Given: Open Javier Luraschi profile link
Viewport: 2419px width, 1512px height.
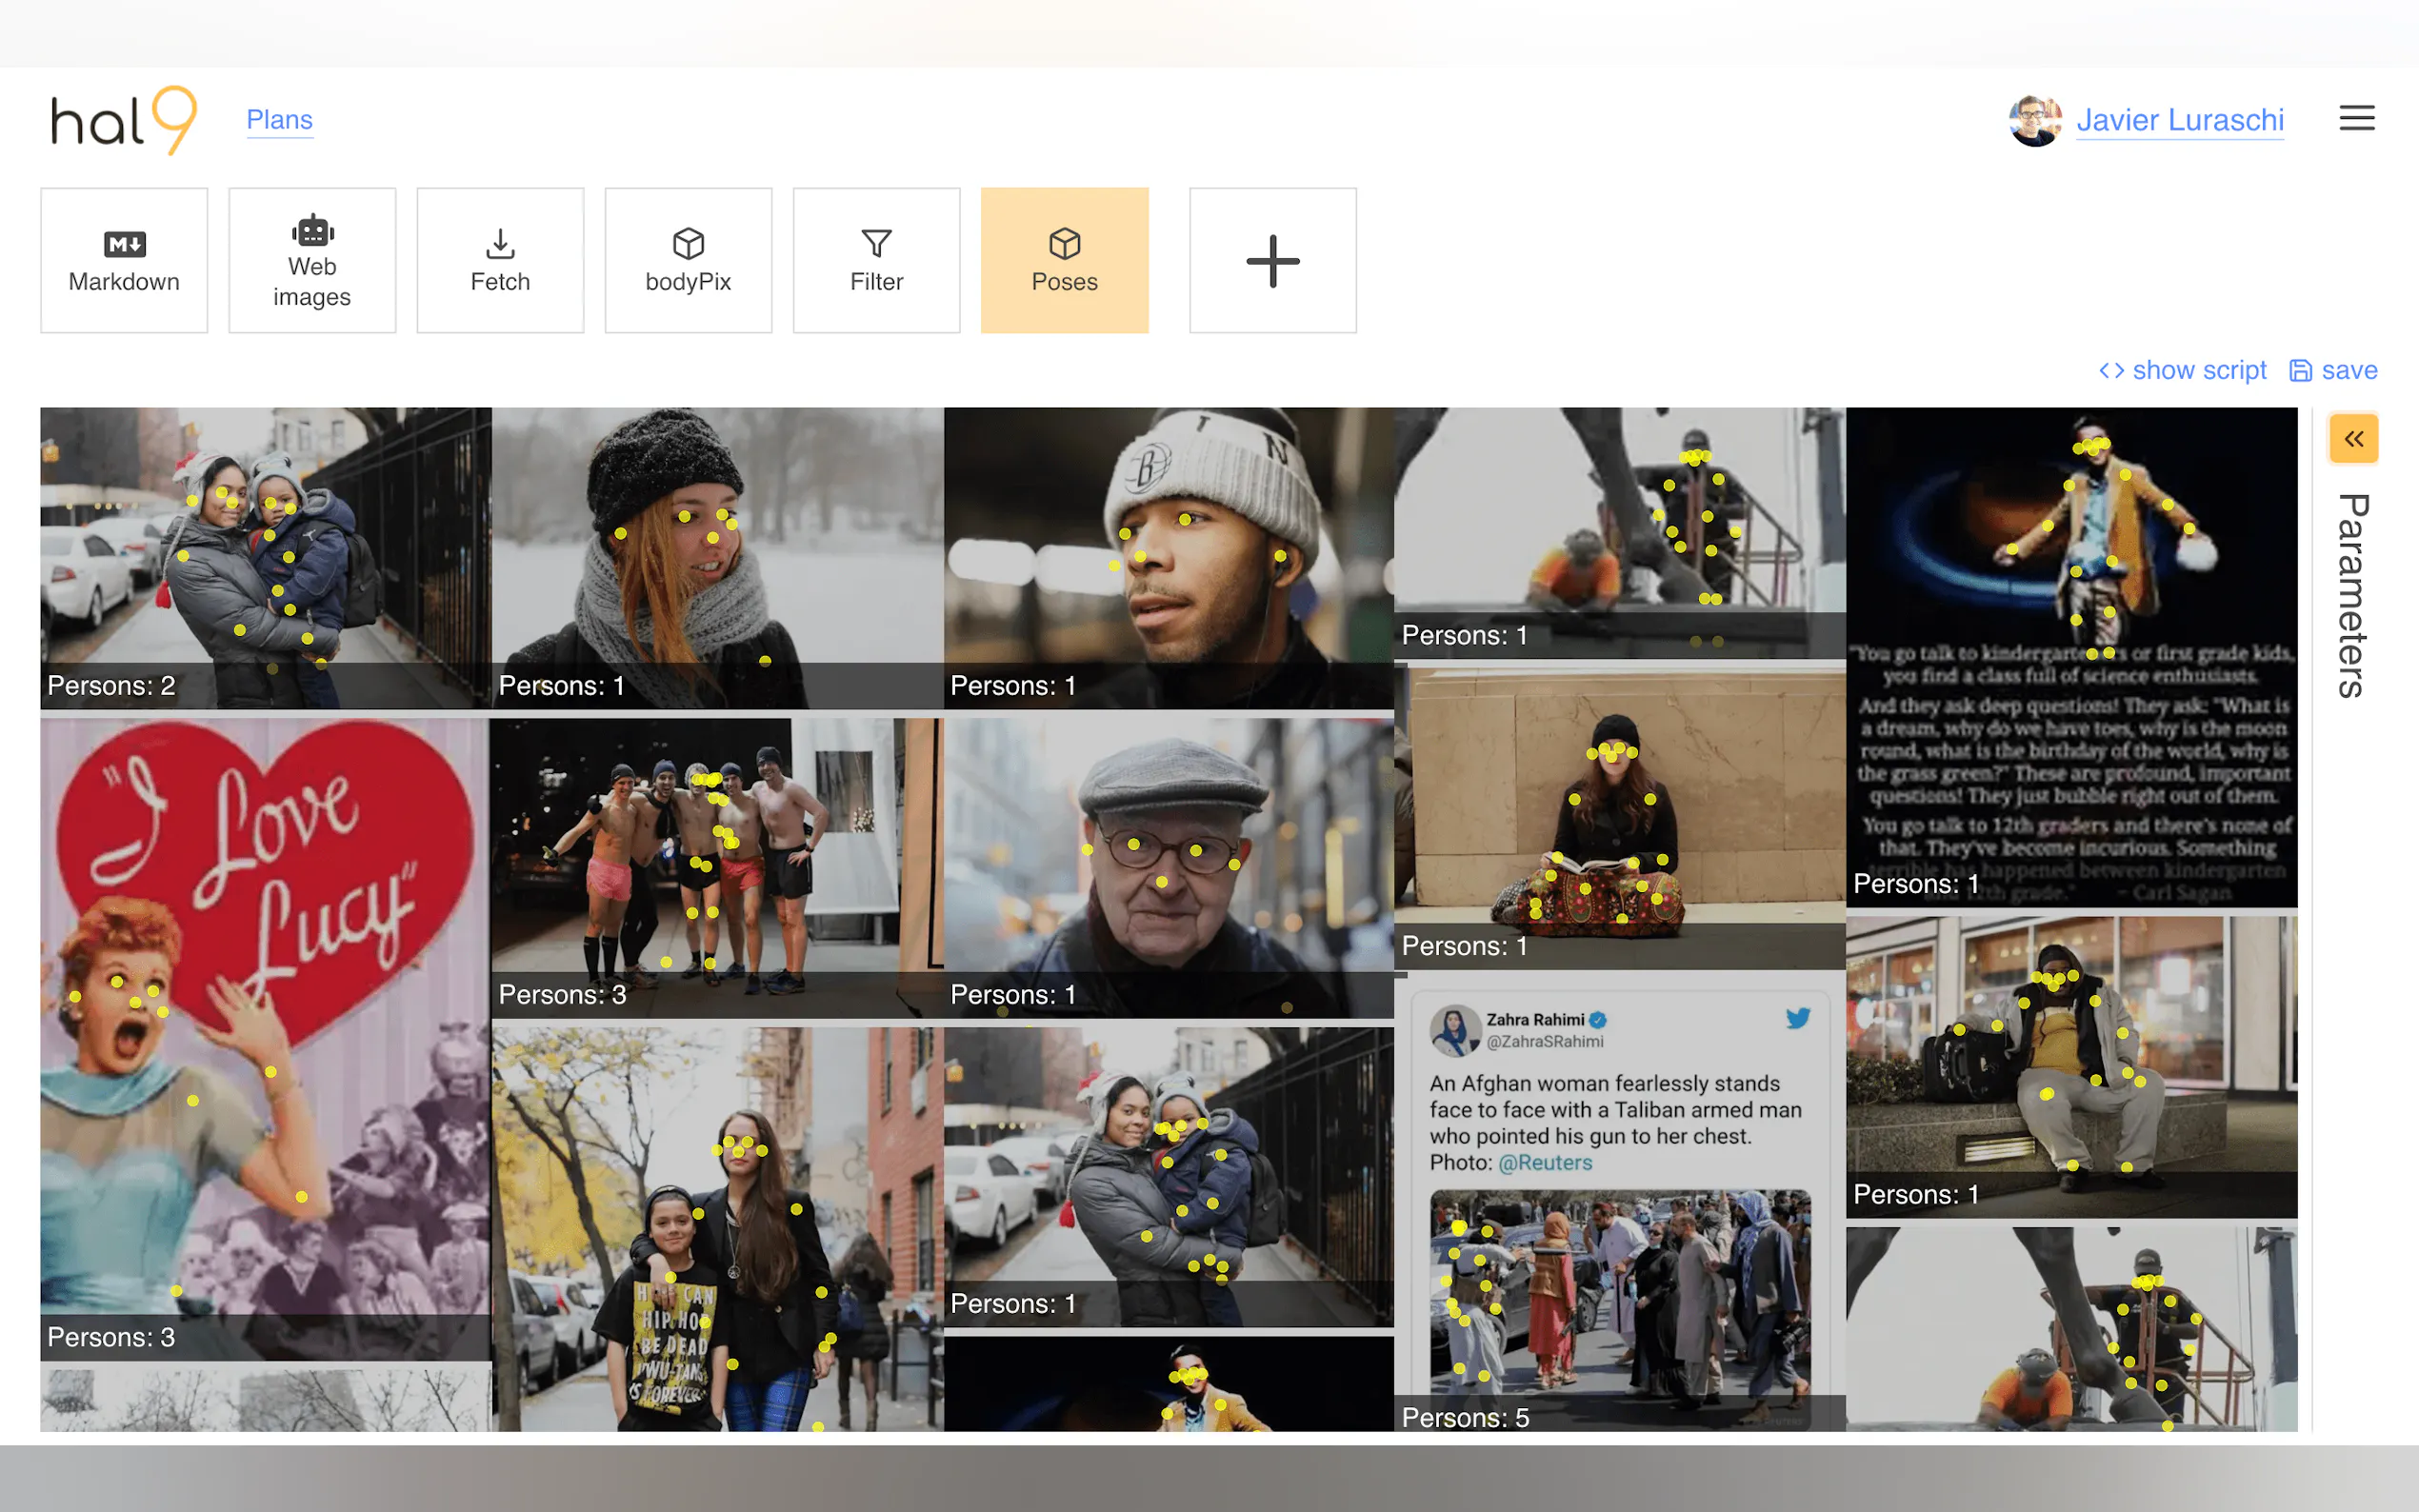Looking at the screenshot, I should pos(2179,120).
